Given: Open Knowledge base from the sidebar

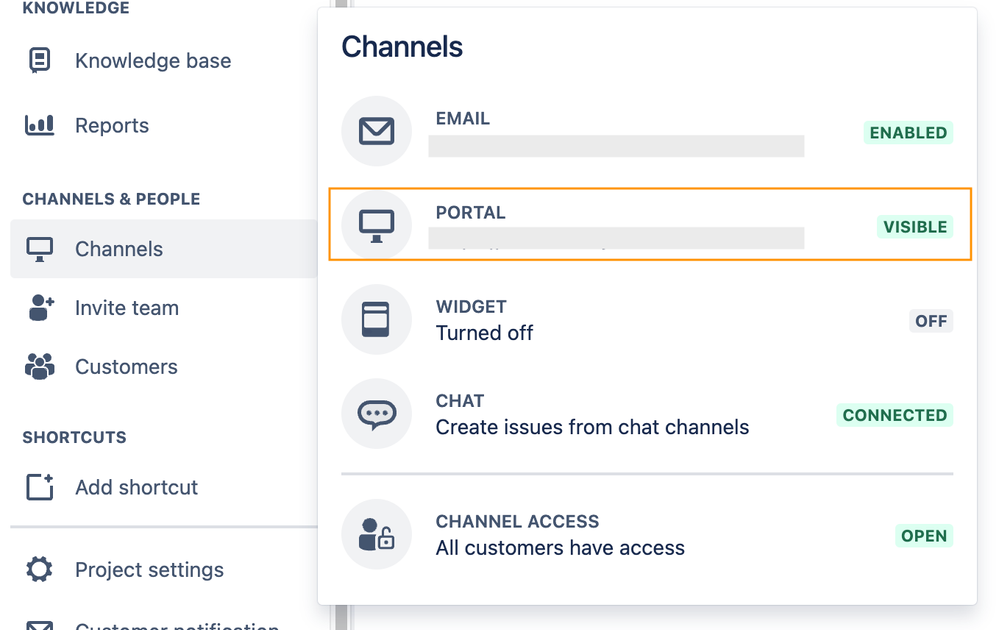Looking at the screenshot, I should click(153, 60).
